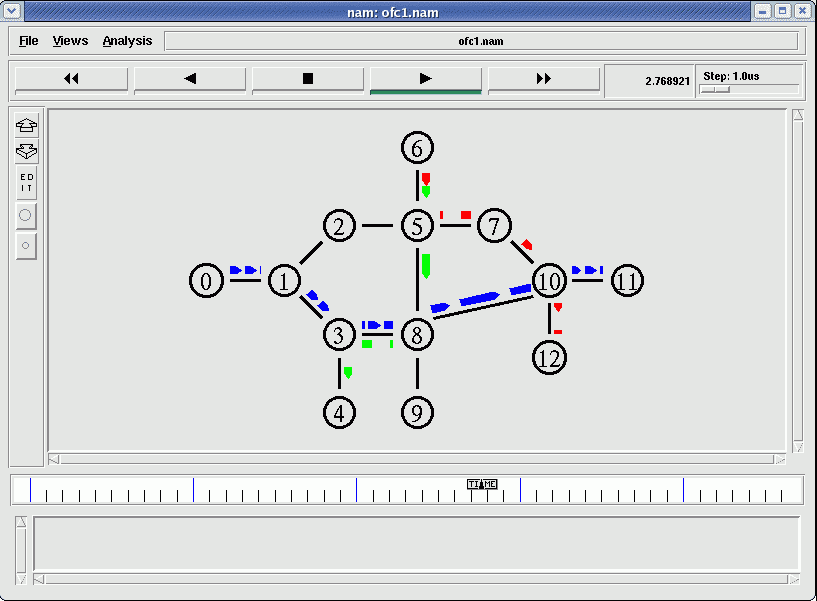The width and height of the screenshot is (817, 601).
Task: Click canvas vertical scrollbar down arrow
Action: 798,447
